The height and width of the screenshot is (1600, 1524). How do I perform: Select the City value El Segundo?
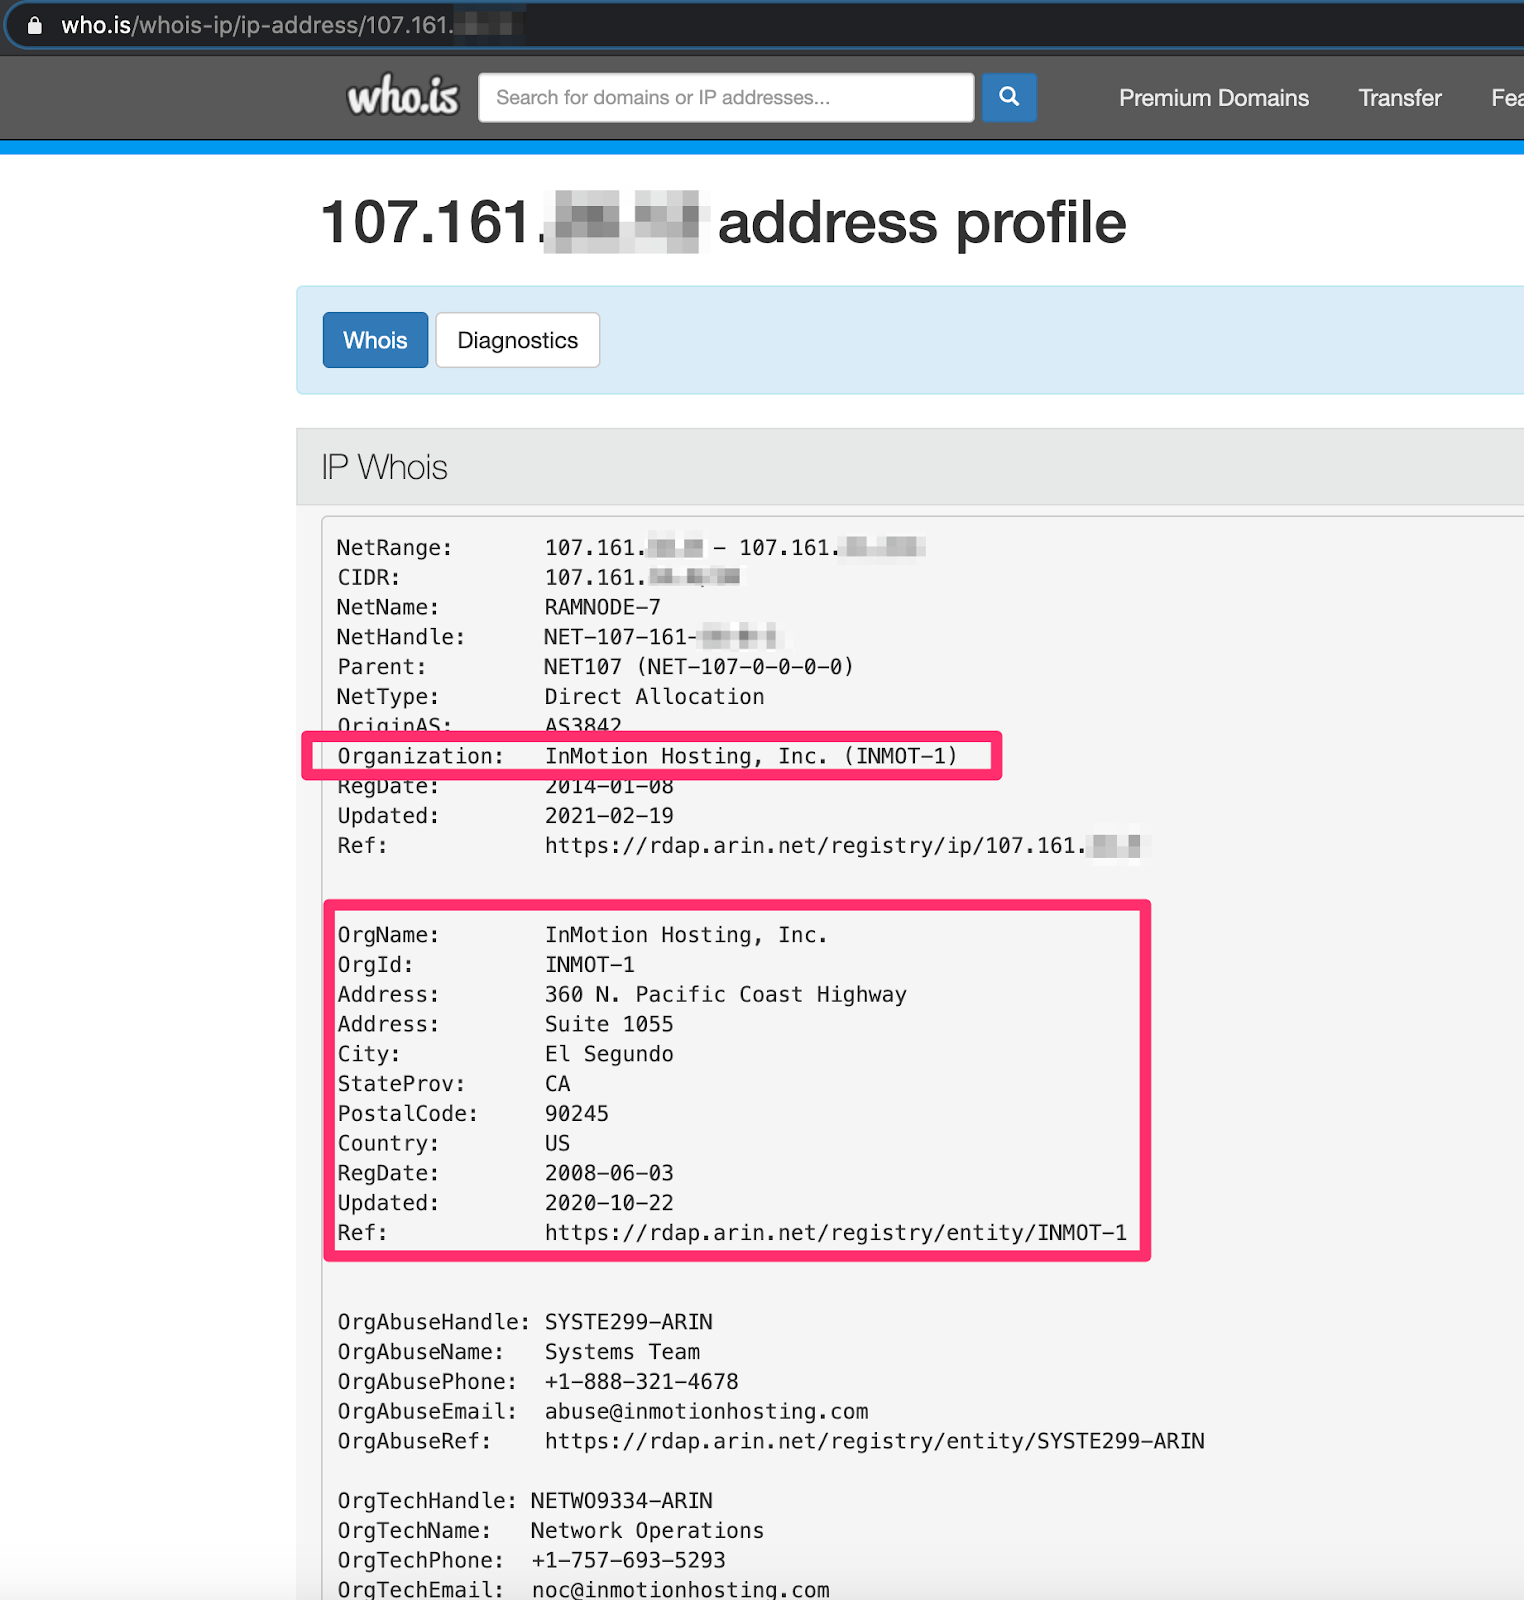[x=609, y=1054]
